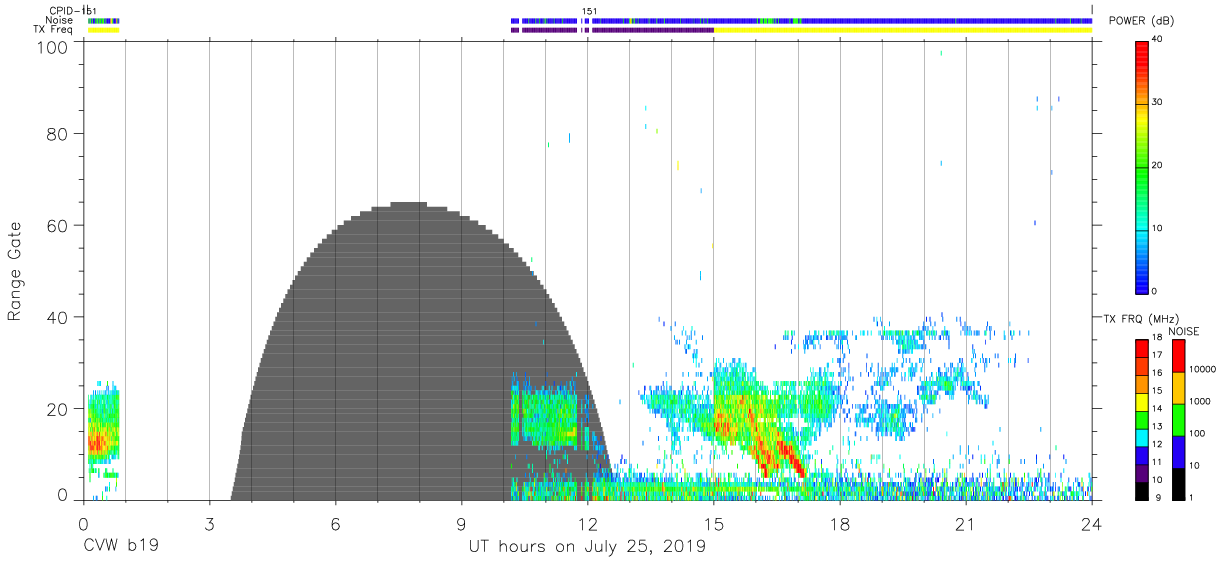Click the 'Noise' row label at top

61,20
